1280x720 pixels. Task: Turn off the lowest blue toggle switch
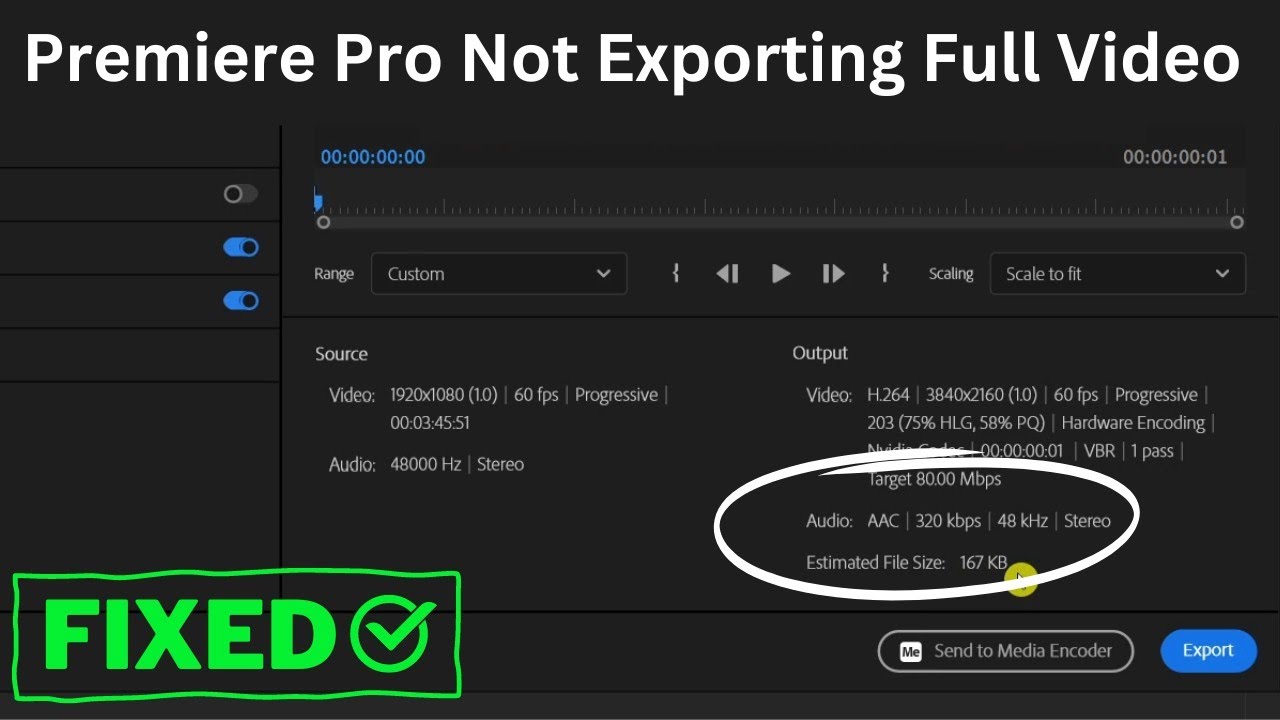tap(241, 301)
